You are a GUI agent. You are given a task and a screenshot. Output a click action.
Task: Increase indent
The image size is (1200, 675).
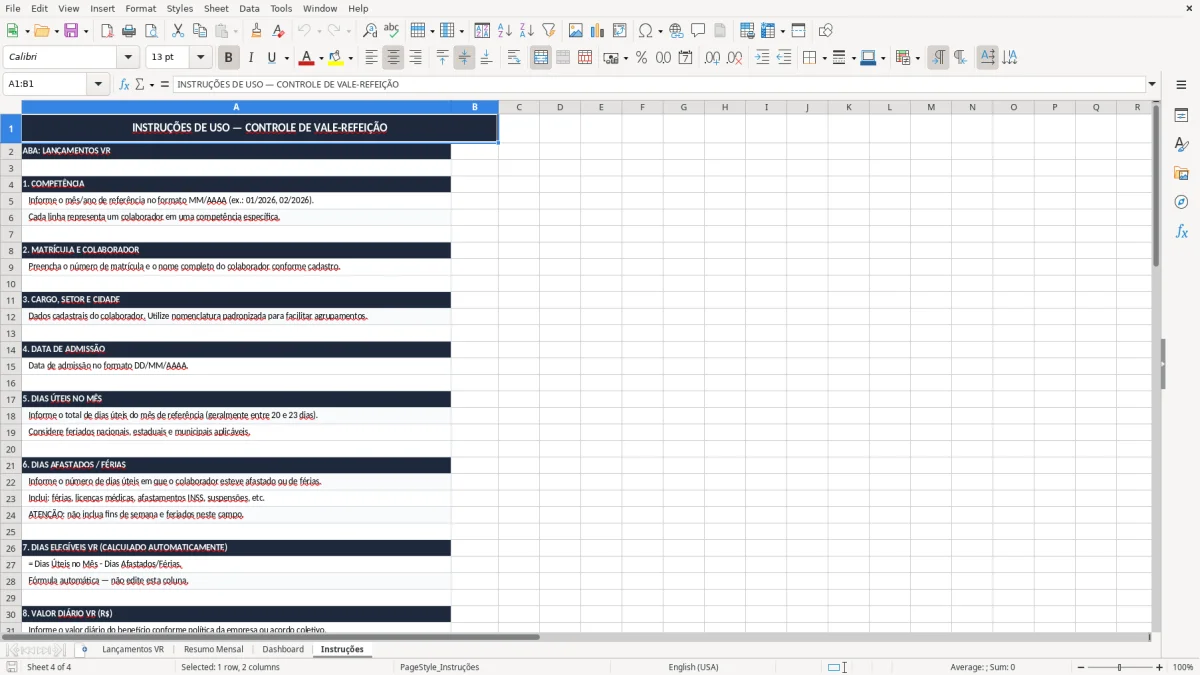(x=762, y=58)
